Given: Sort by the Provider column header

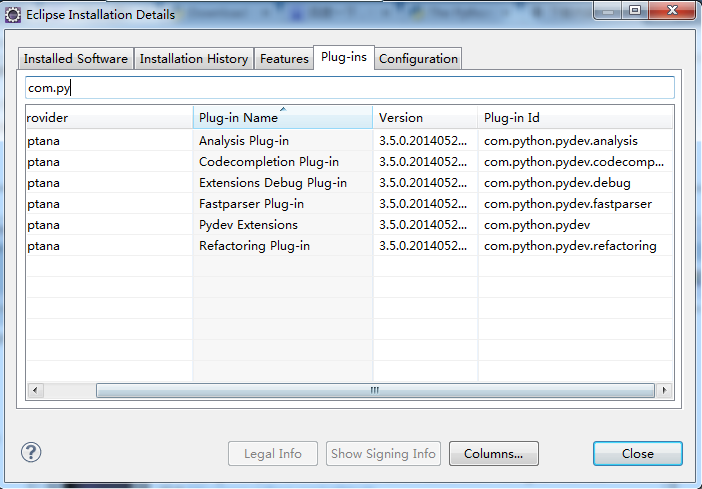Looking at the screenshot, I should (x=109, y=118).
